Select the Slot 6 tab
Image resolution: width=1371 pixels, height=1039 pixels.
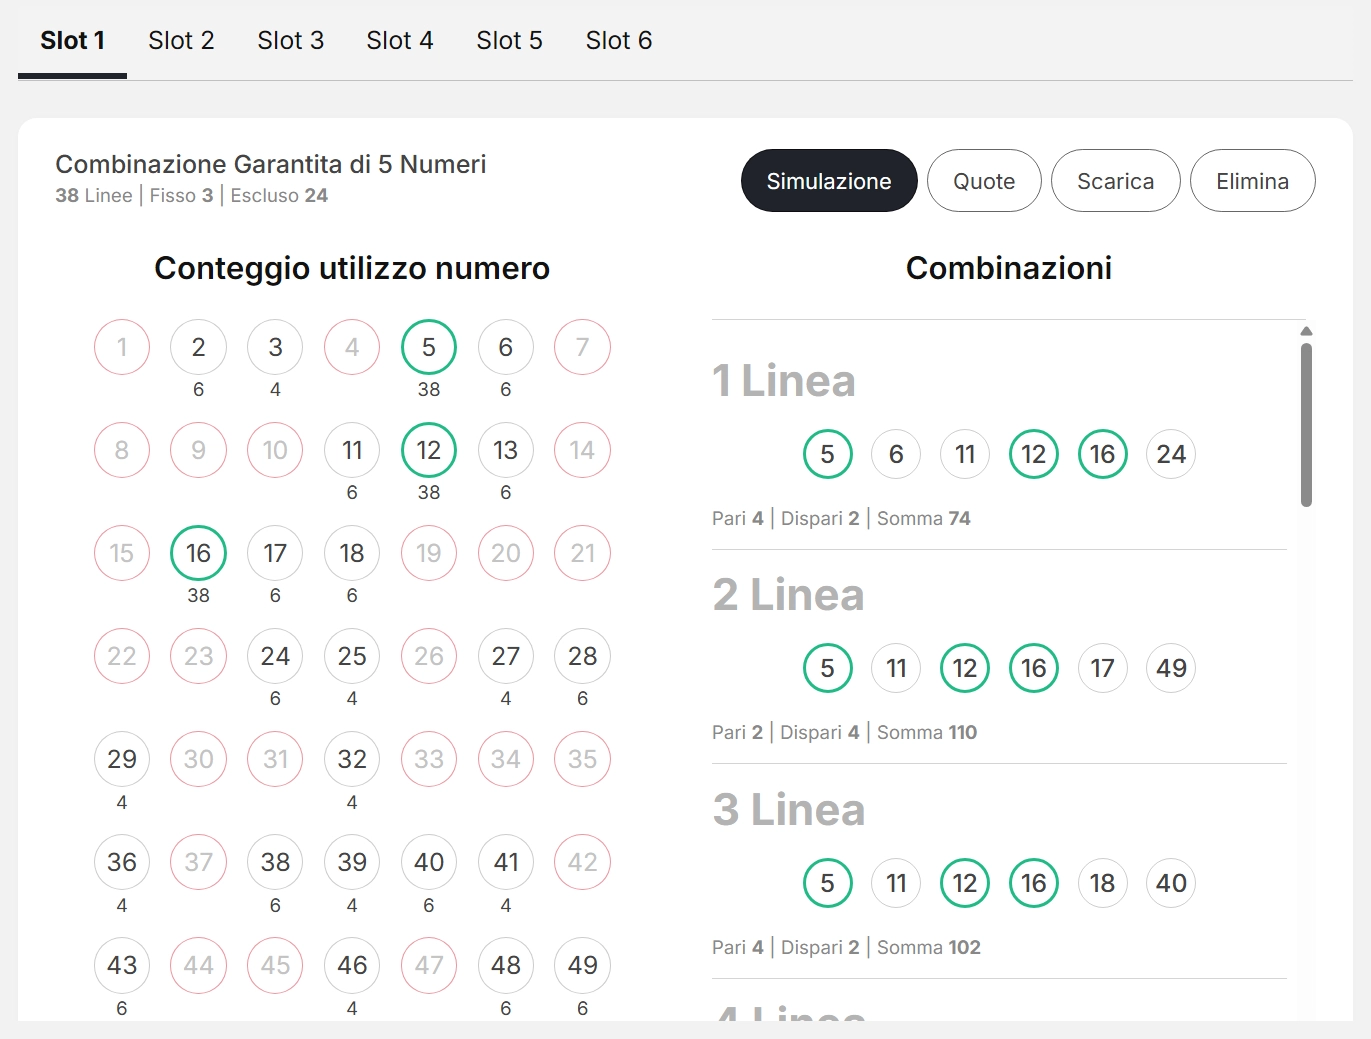tap(618, 41)
